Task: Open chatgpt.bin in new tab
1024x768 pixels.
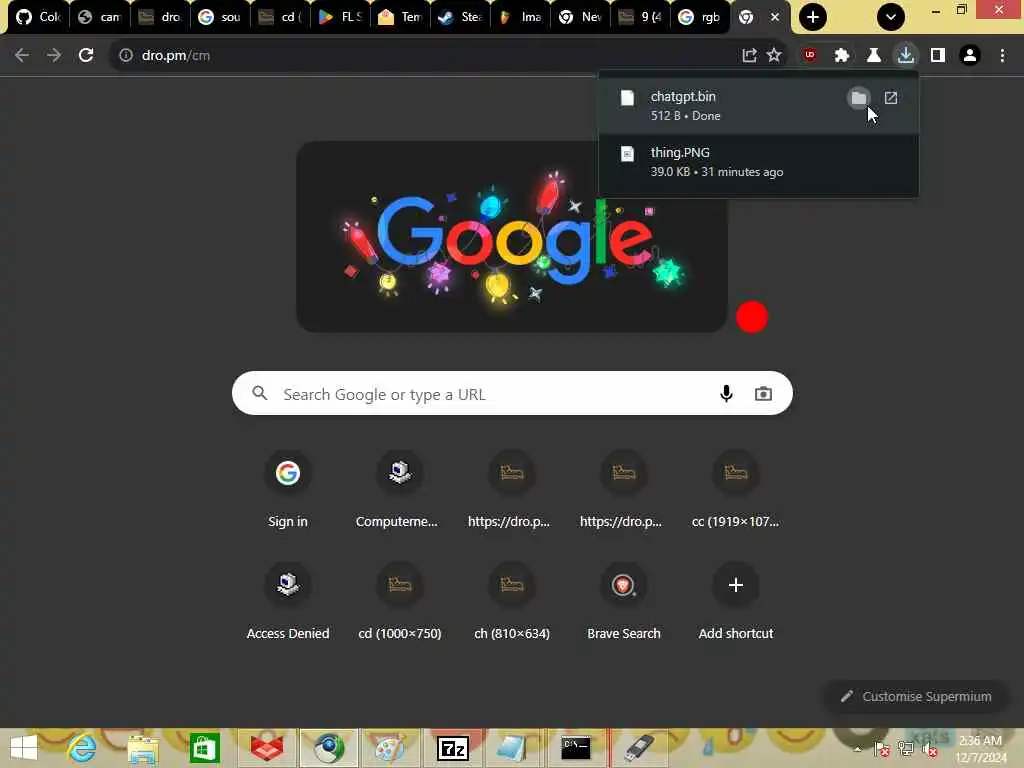Action: coord(891,99)
